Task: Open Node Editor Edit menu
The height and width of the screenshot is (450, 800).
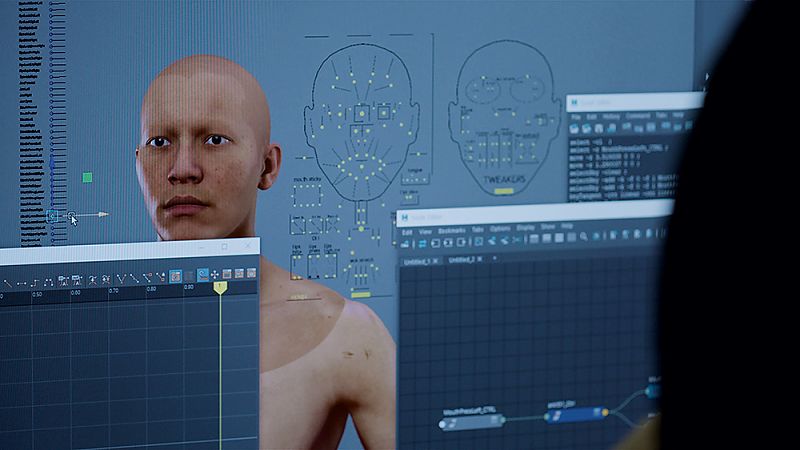Action: [x=407, y=232]
